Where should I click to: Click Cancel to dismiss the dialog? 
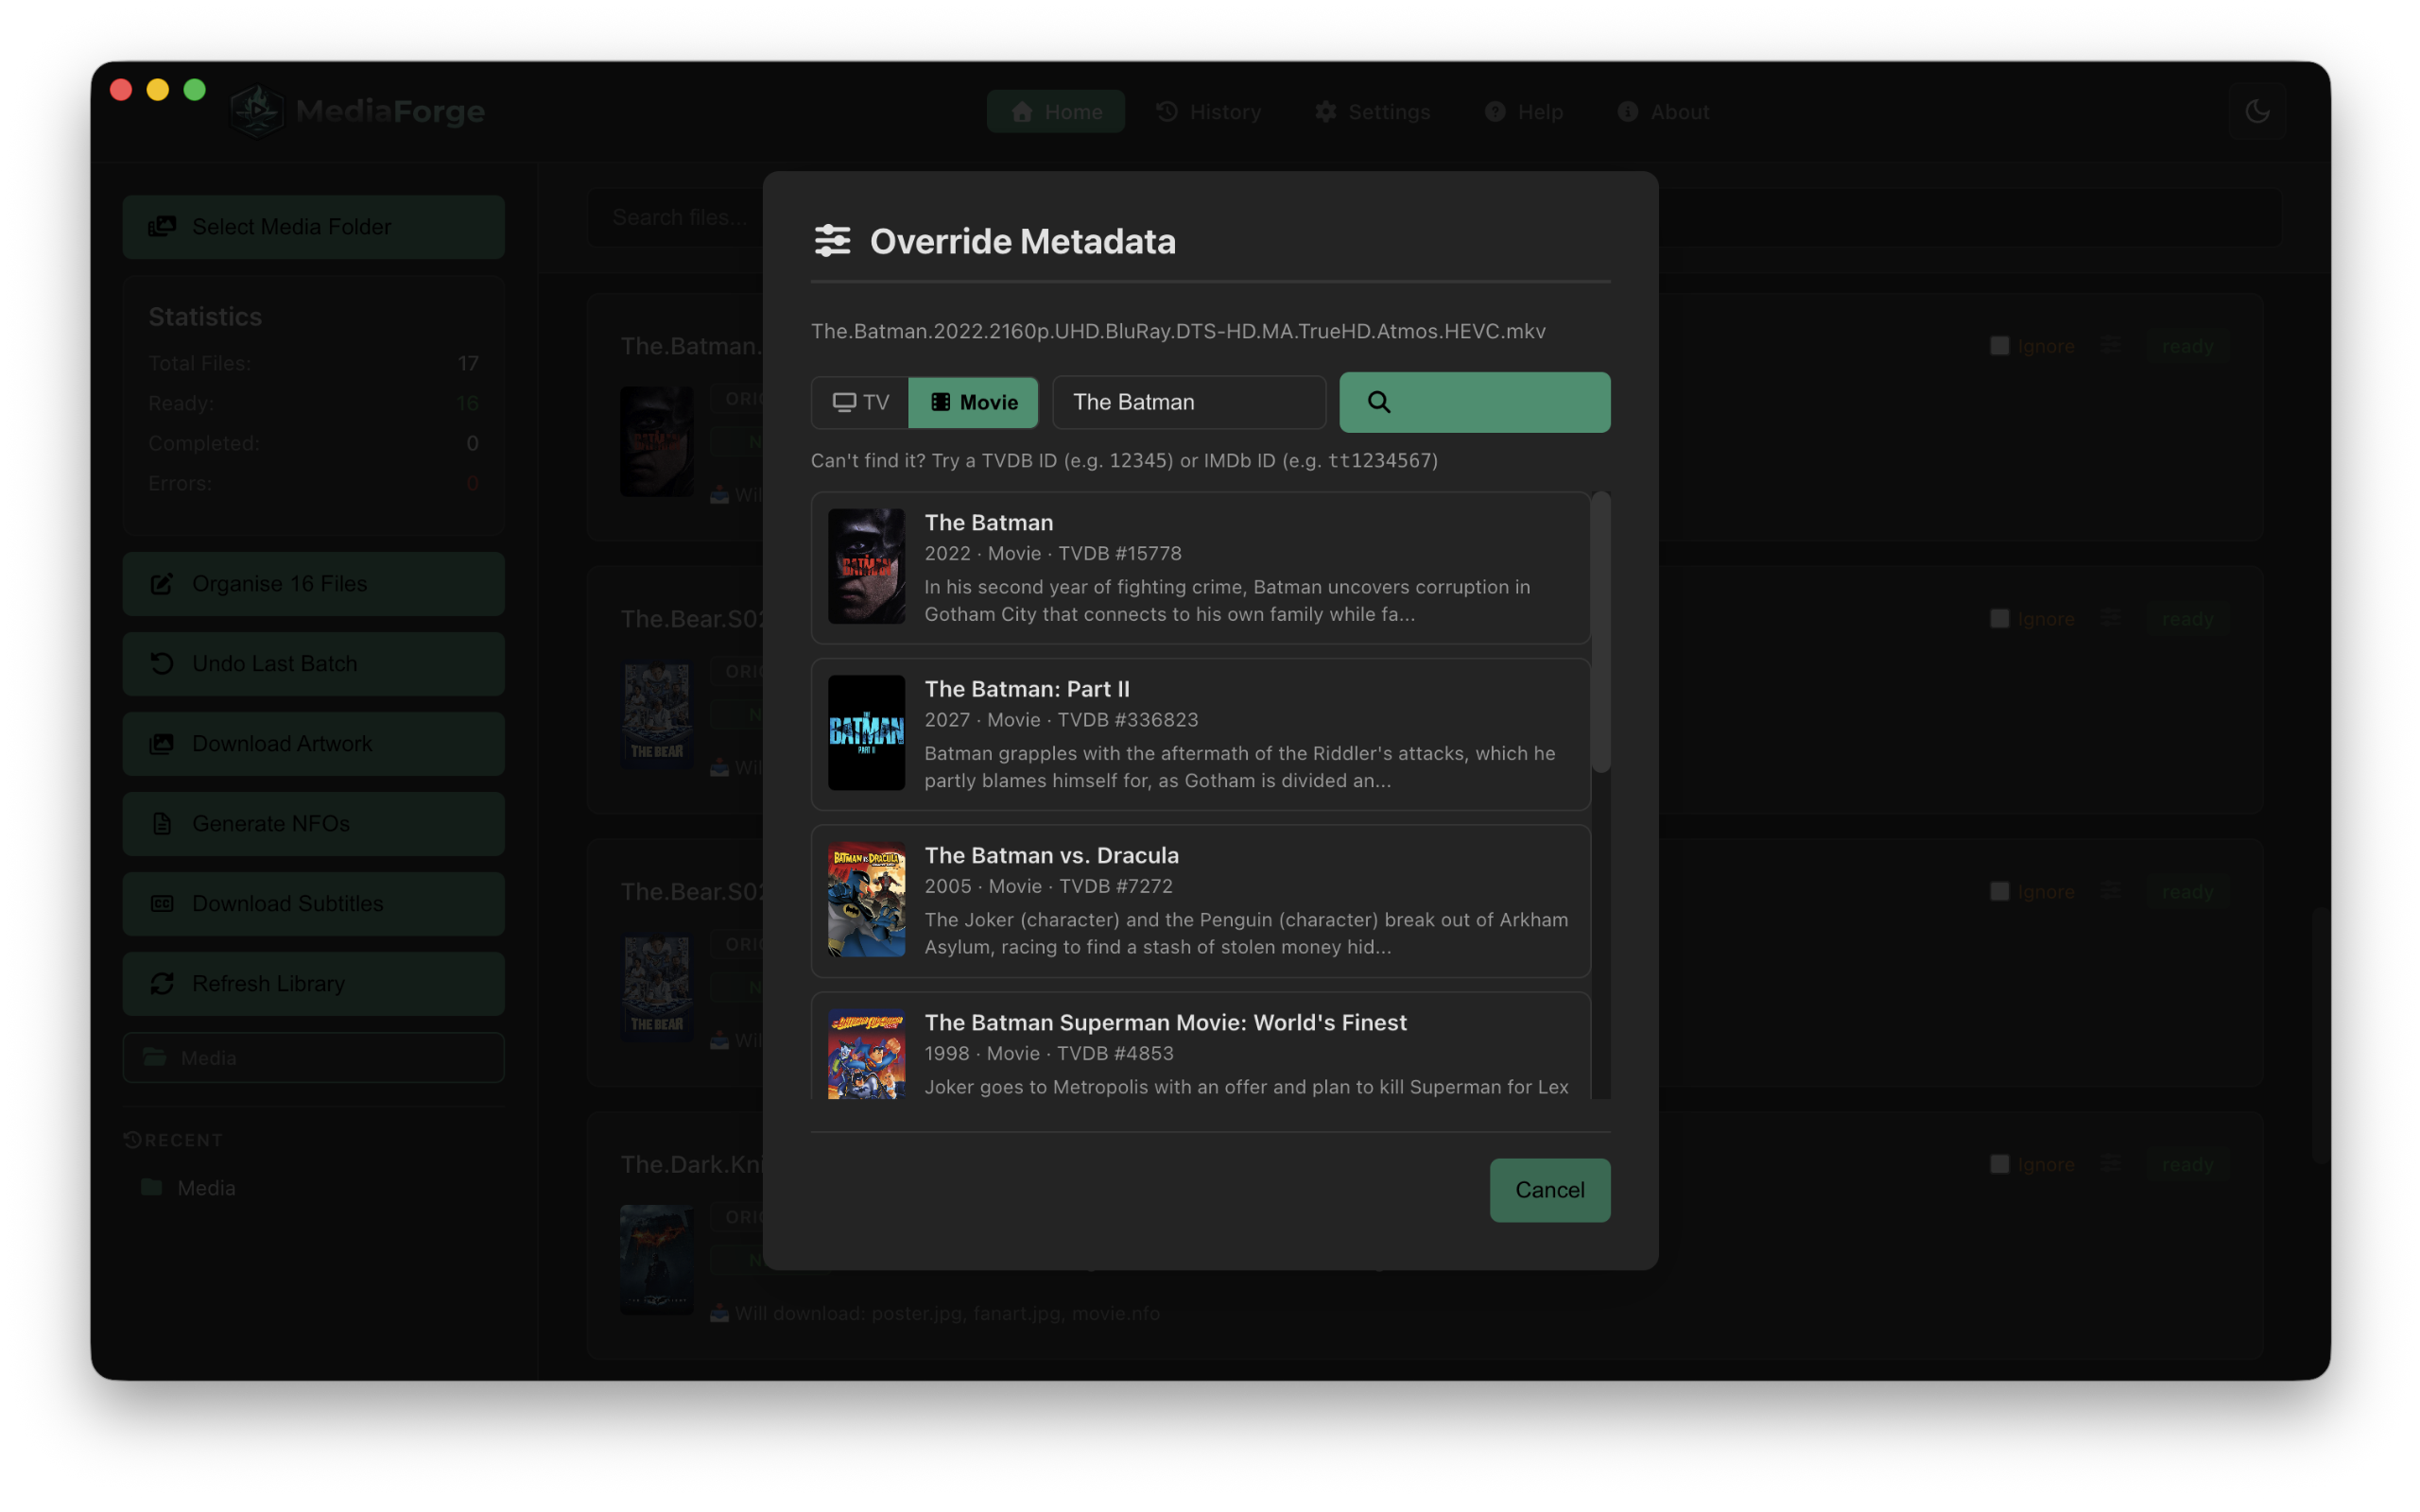coord(1548,1190)
